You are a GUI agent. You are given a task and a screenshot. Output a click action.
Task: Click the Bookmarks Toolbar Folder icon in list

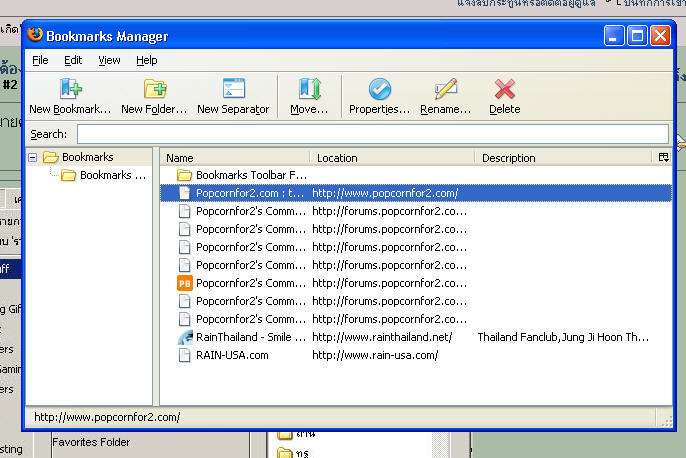(184, 175)
